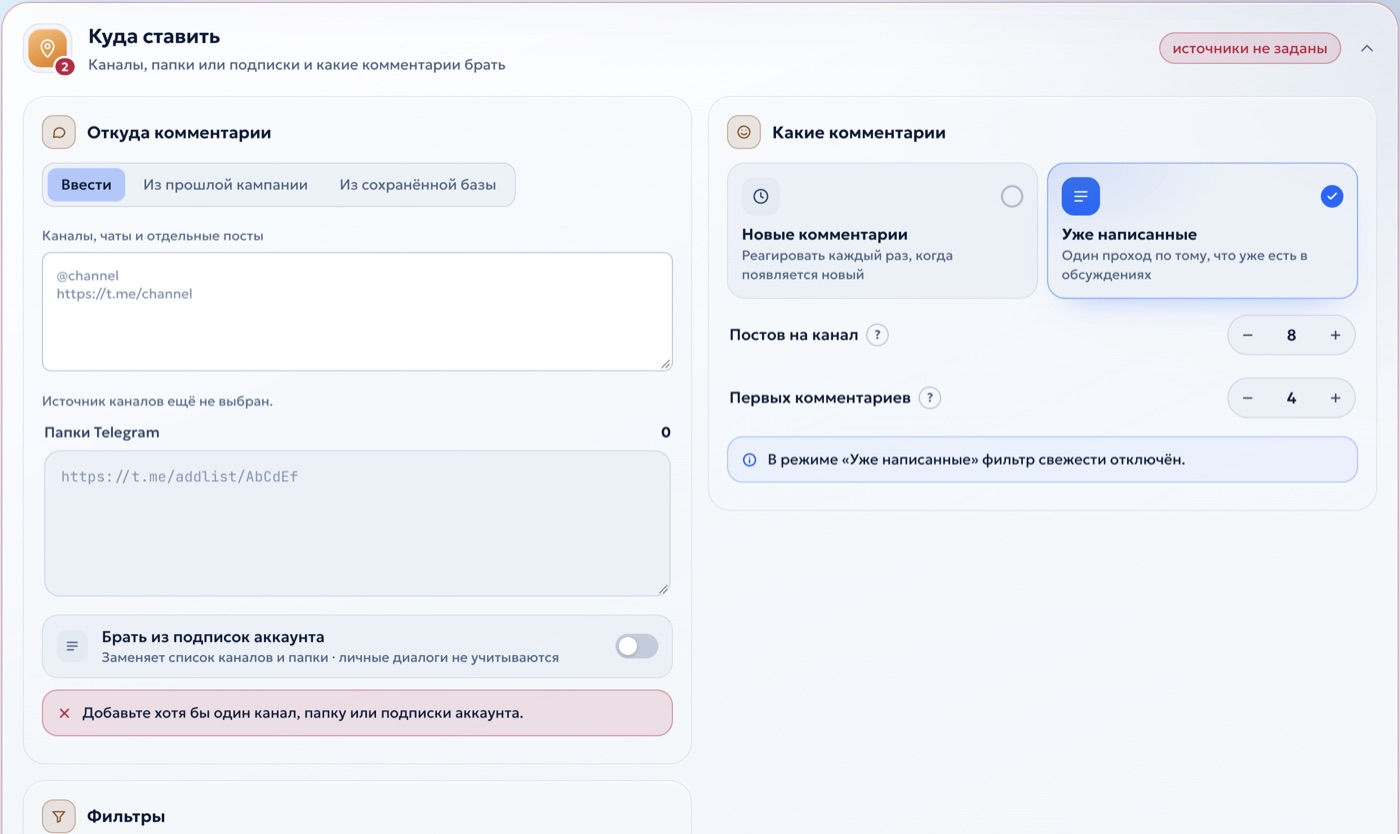Increase Постов на канал with plus button
This screenshot has height=834, width=1400.
coord(1335,335)
